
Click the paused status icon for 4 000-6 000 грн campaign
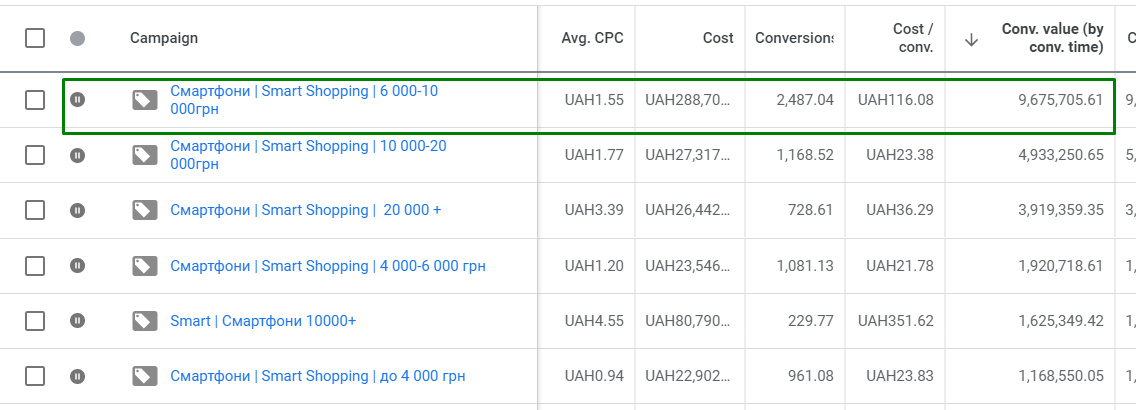pyautogui.click(x=78, y=266)
